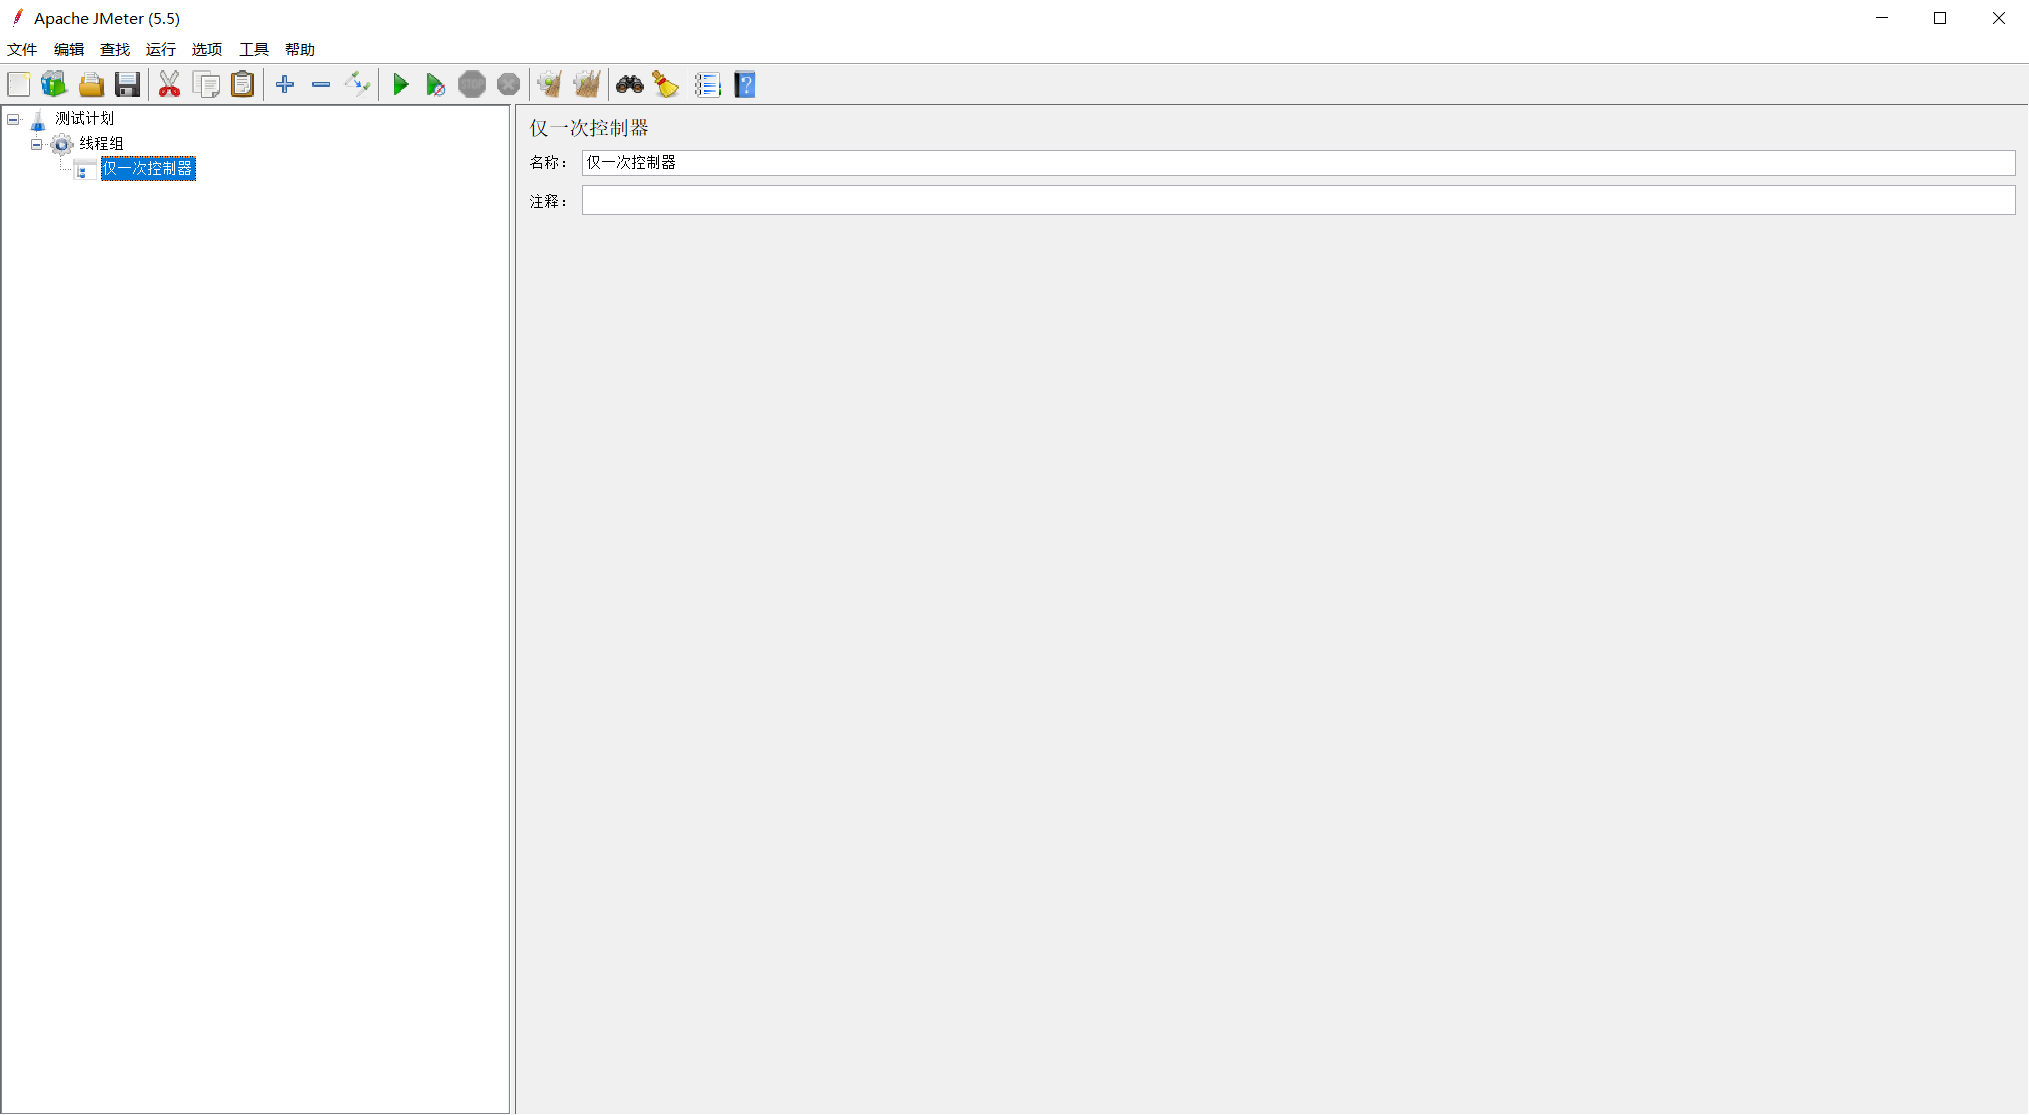Click the grey Shutdown icon
Viewport: 2029px width, 1115px height.
pos(509,85)
